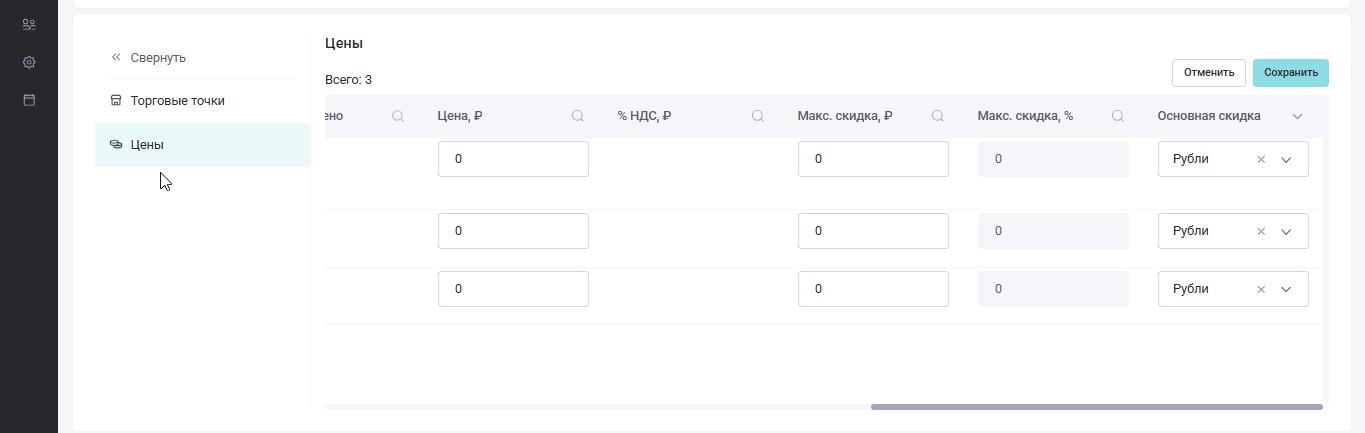Viewport: 1365px width, 433px height.
Task: Clear Рубли selection in third row
Action: point(1261,289)
